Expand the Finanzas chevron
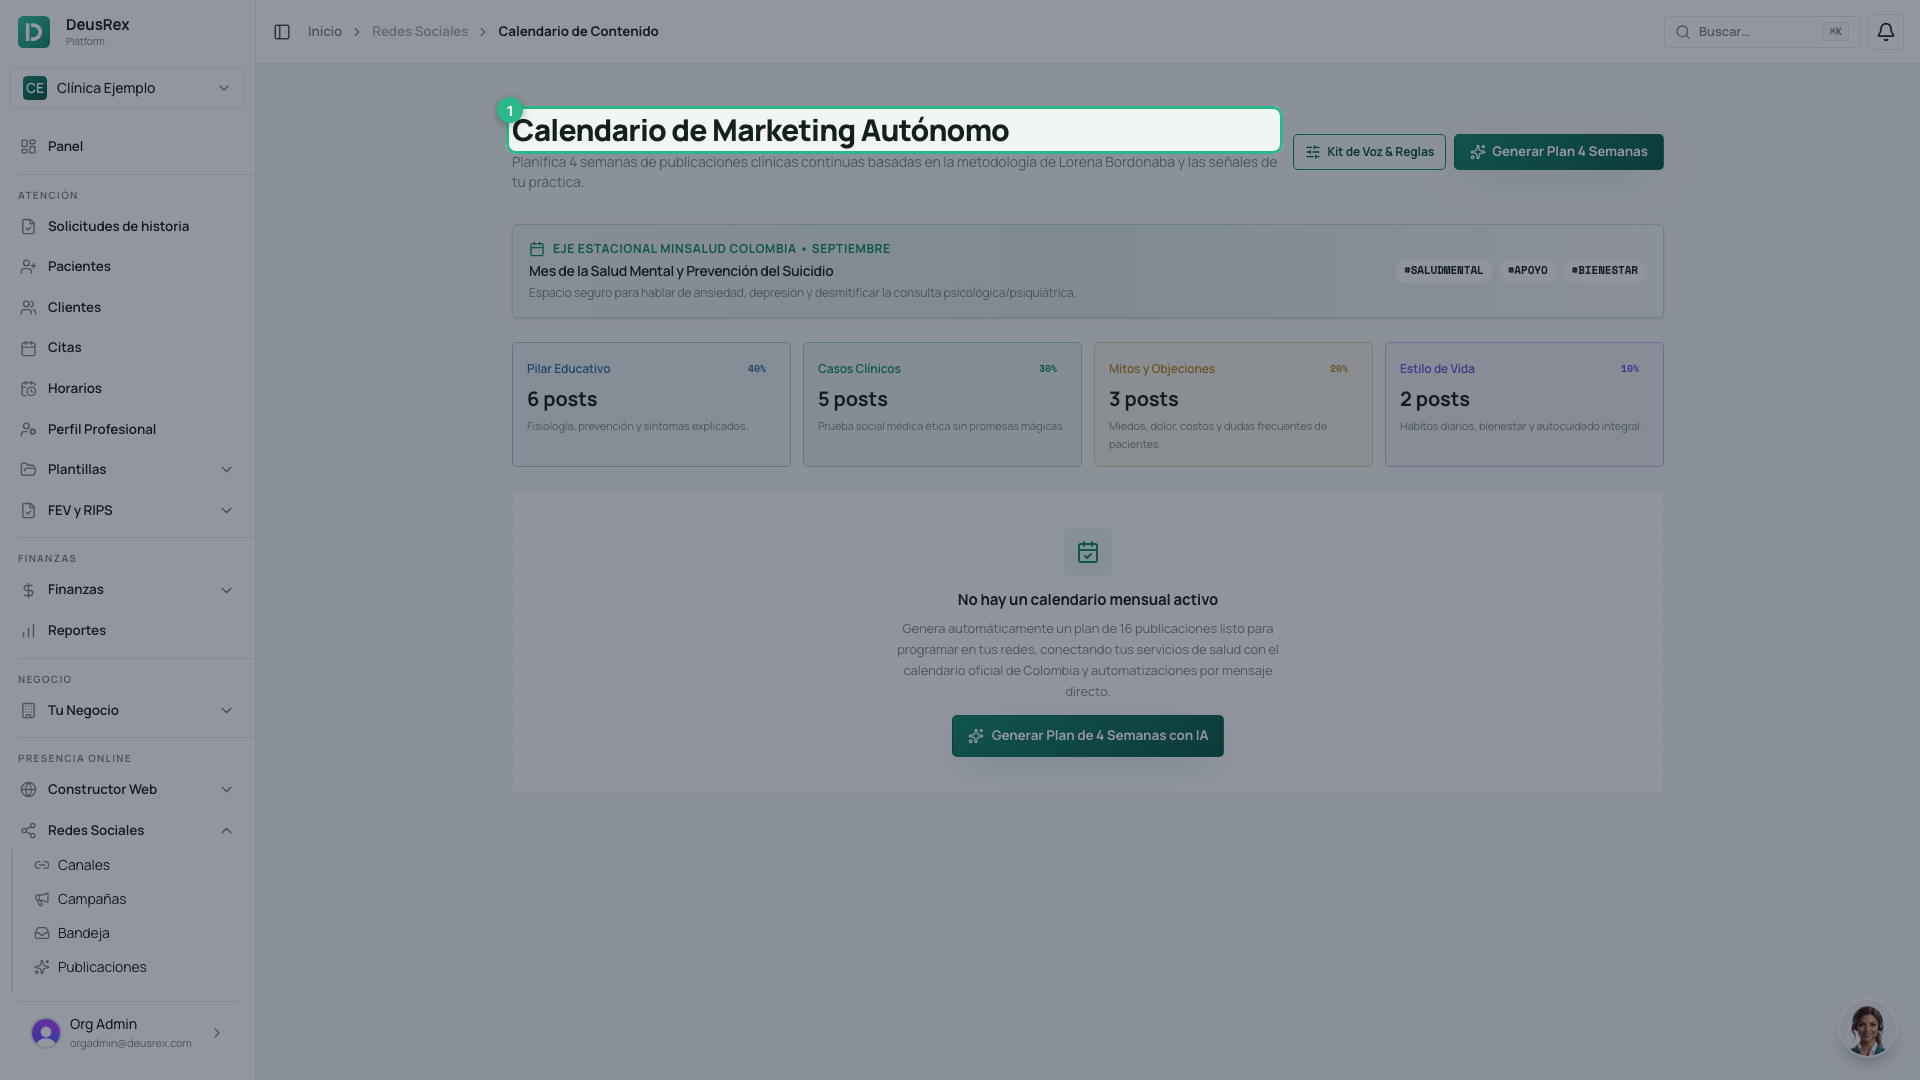Screen dimensions: 1920x1080 click(226, 590)
